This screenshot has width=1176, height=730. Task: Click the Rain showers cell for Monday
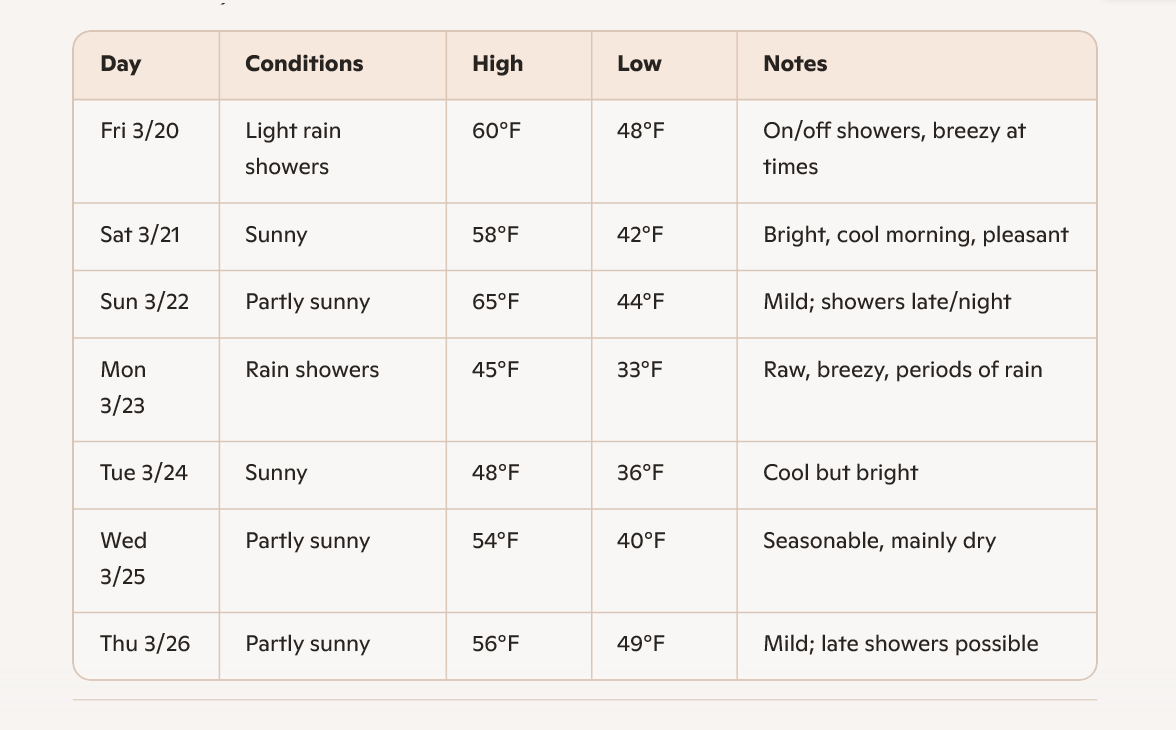(x=312, y=370)
